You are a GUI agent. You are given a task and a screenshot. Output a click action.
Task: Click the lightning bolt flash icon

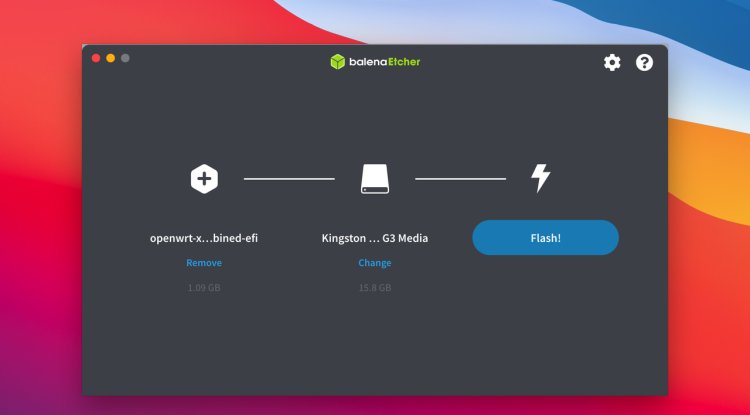pos(540,179)
